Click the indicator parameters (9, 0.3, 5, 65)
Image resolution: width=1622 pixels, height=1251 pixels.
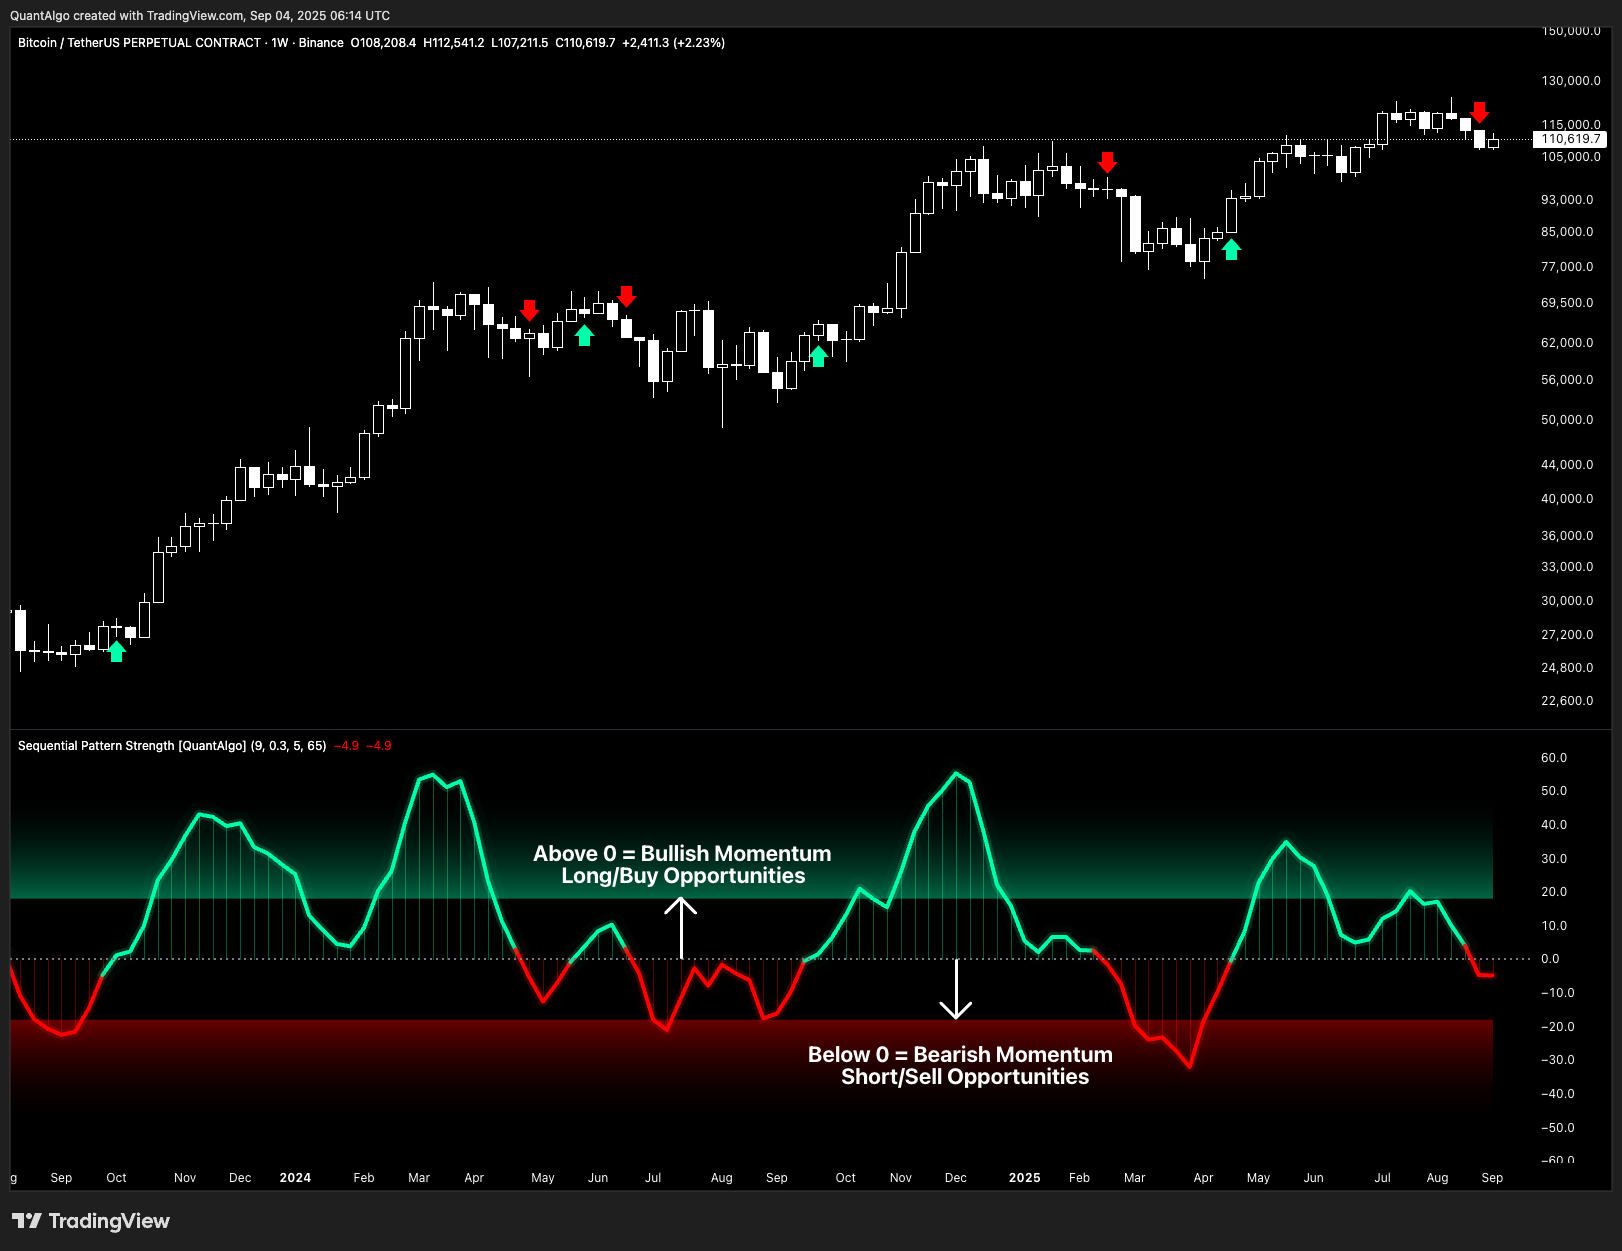tap(288, 746)
